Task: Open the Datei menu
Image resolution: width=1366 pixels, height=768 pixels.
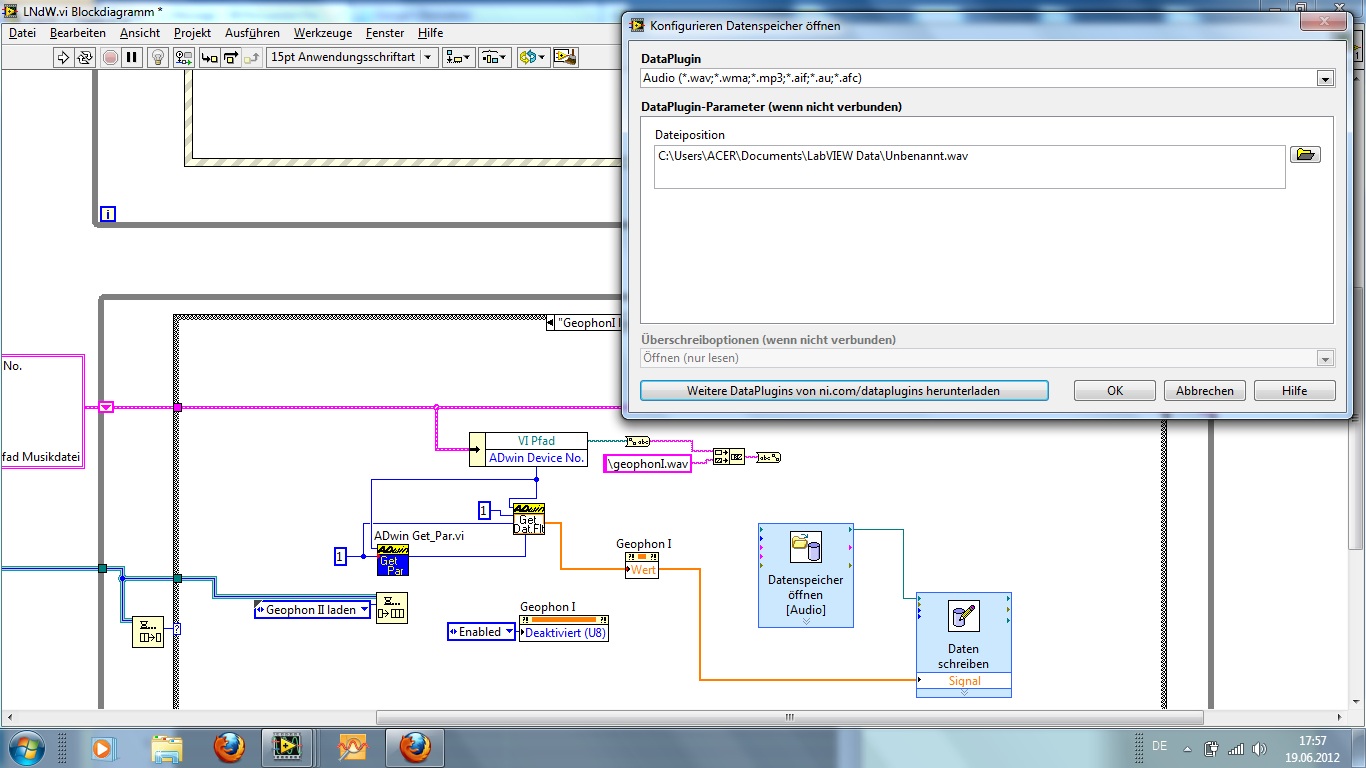Action: click(22, 33)
